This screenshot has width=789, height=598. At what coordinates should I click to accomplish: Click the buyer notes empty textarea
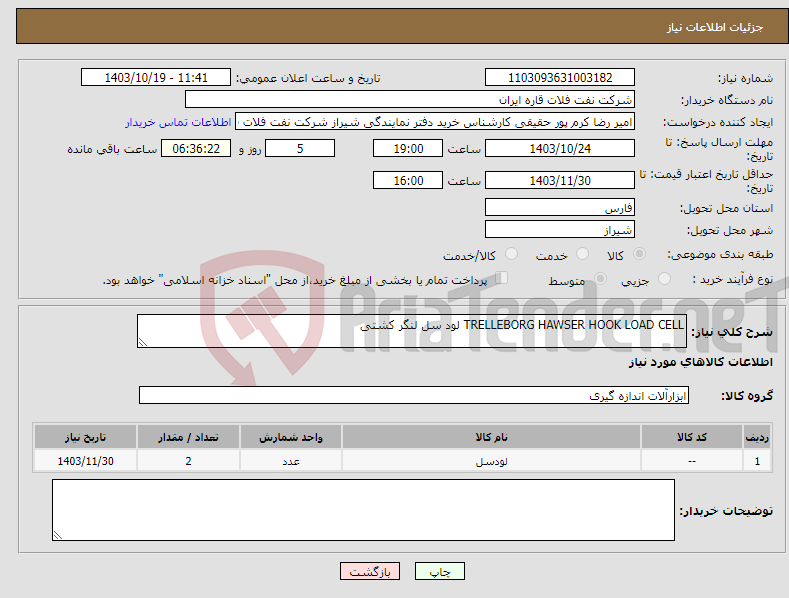(363, 510)
